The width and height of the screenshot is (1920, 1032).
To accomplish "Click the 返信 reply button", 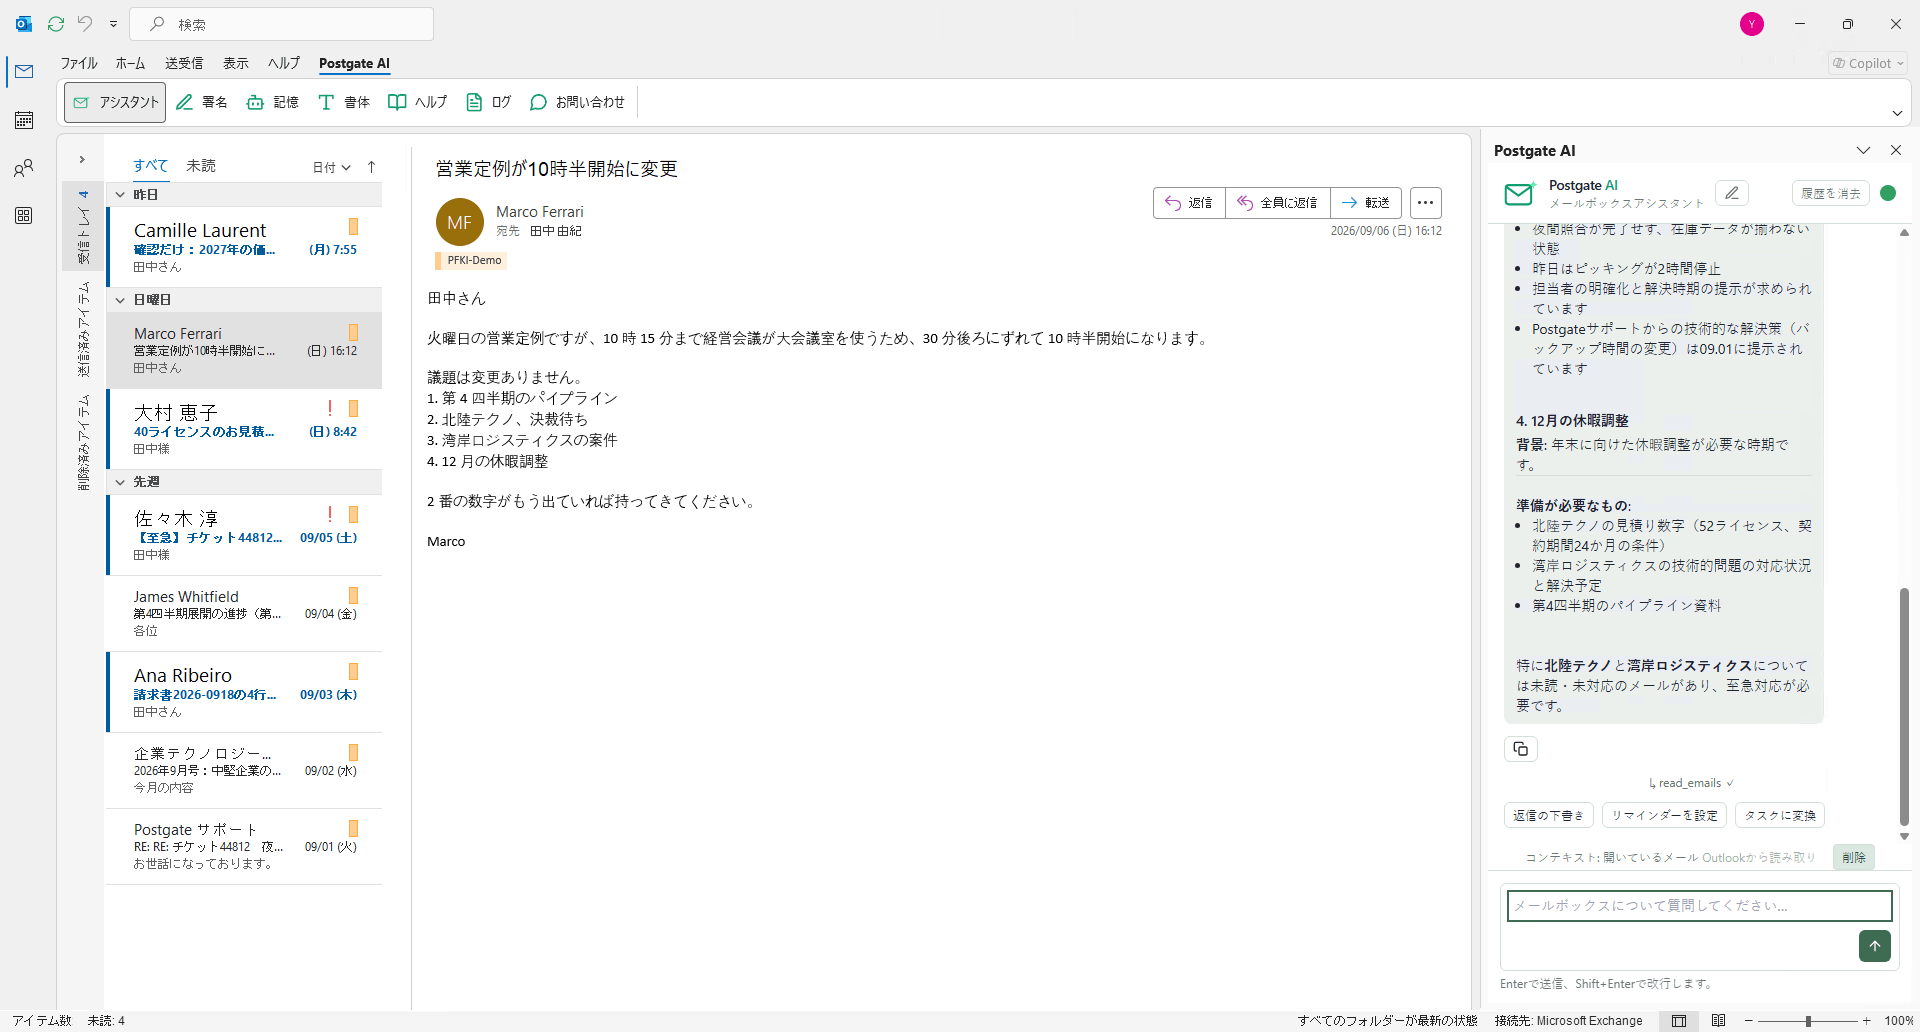I will click(1189, 203).
